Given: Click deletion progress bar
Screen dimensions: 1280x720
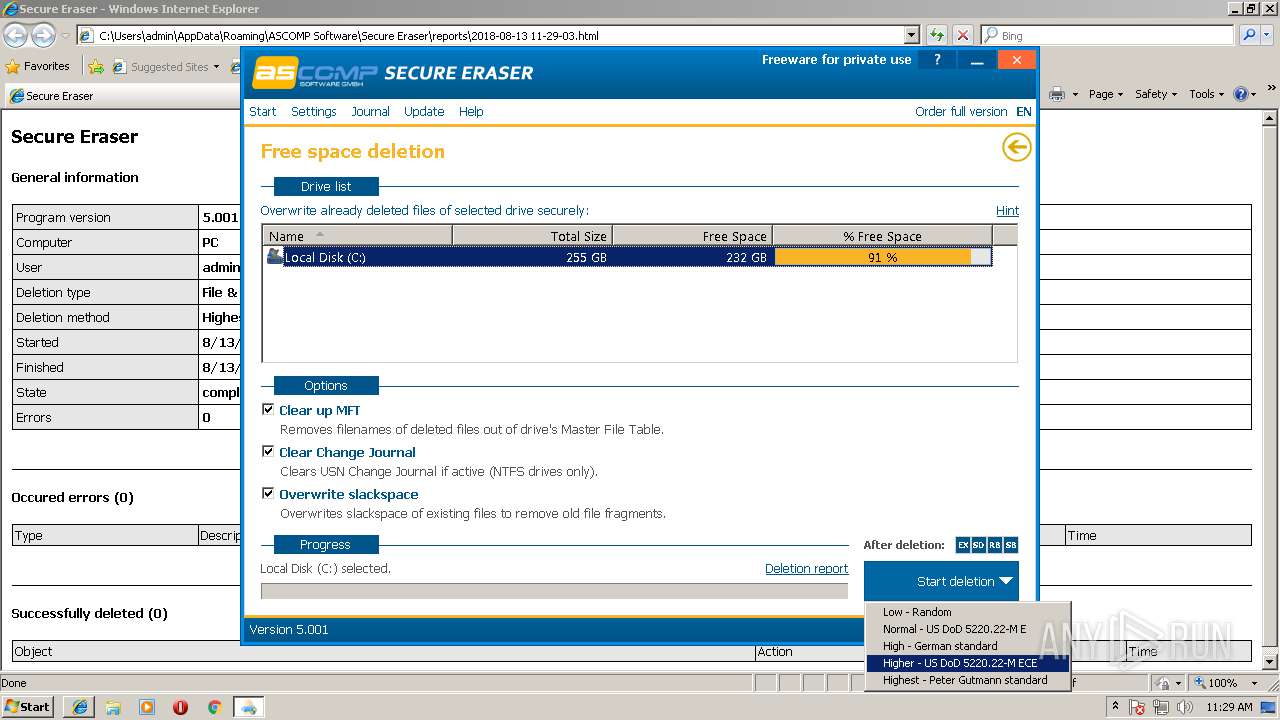Looking at the screenshot, I should tap(554, 591).
